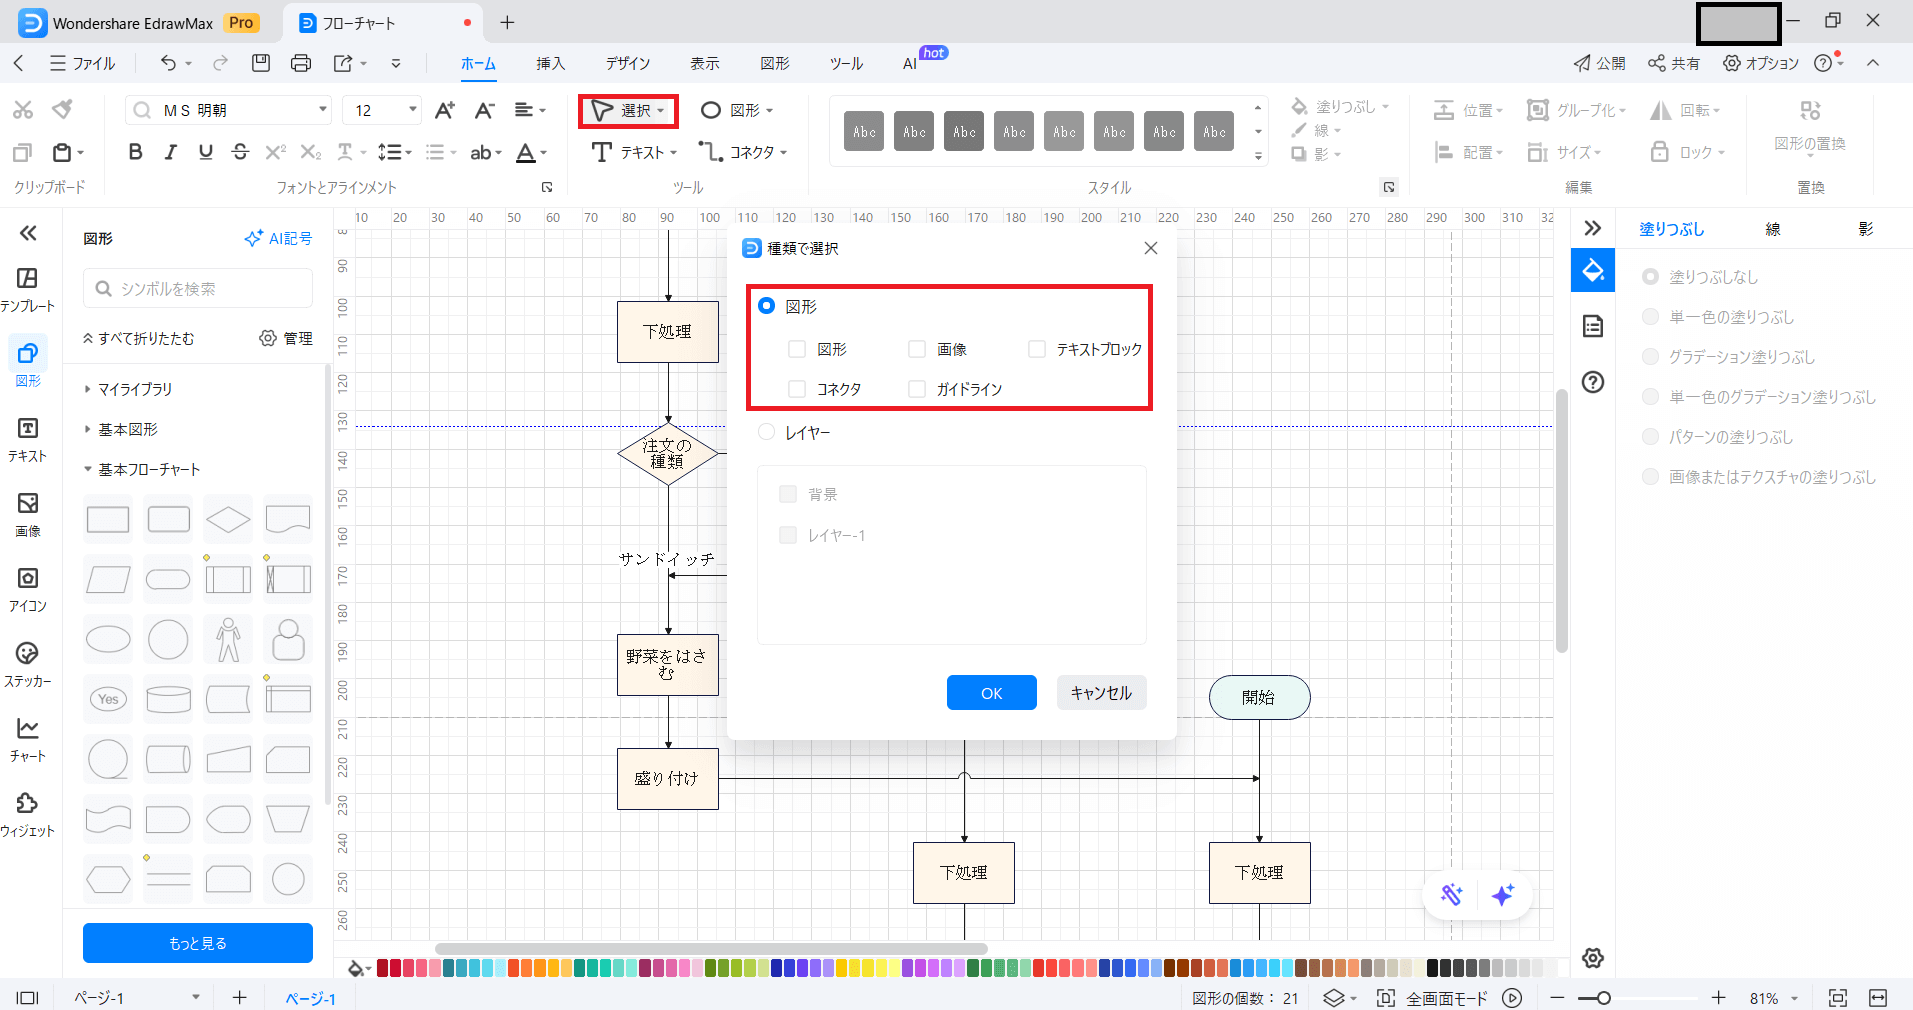
Task: Click the cut scissors icon
Action: [x=23, y=109]
